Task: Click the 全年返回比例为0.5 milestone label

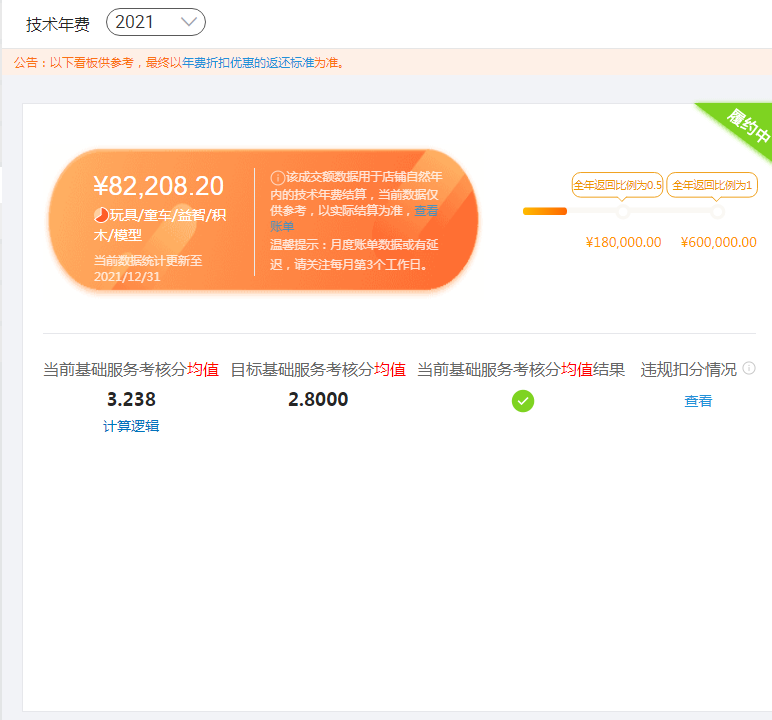Action: pos(617,185)
